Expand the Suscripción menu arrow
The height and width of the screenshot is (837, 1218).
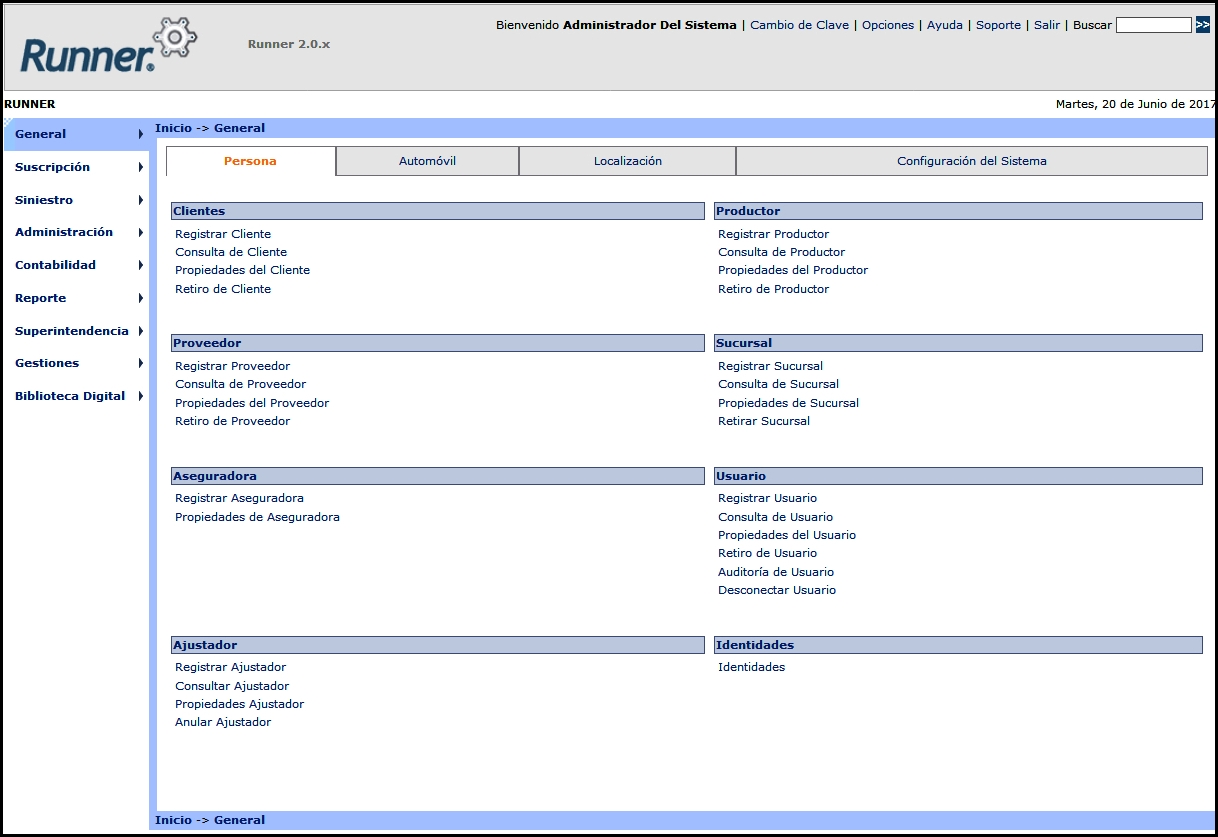141,167
